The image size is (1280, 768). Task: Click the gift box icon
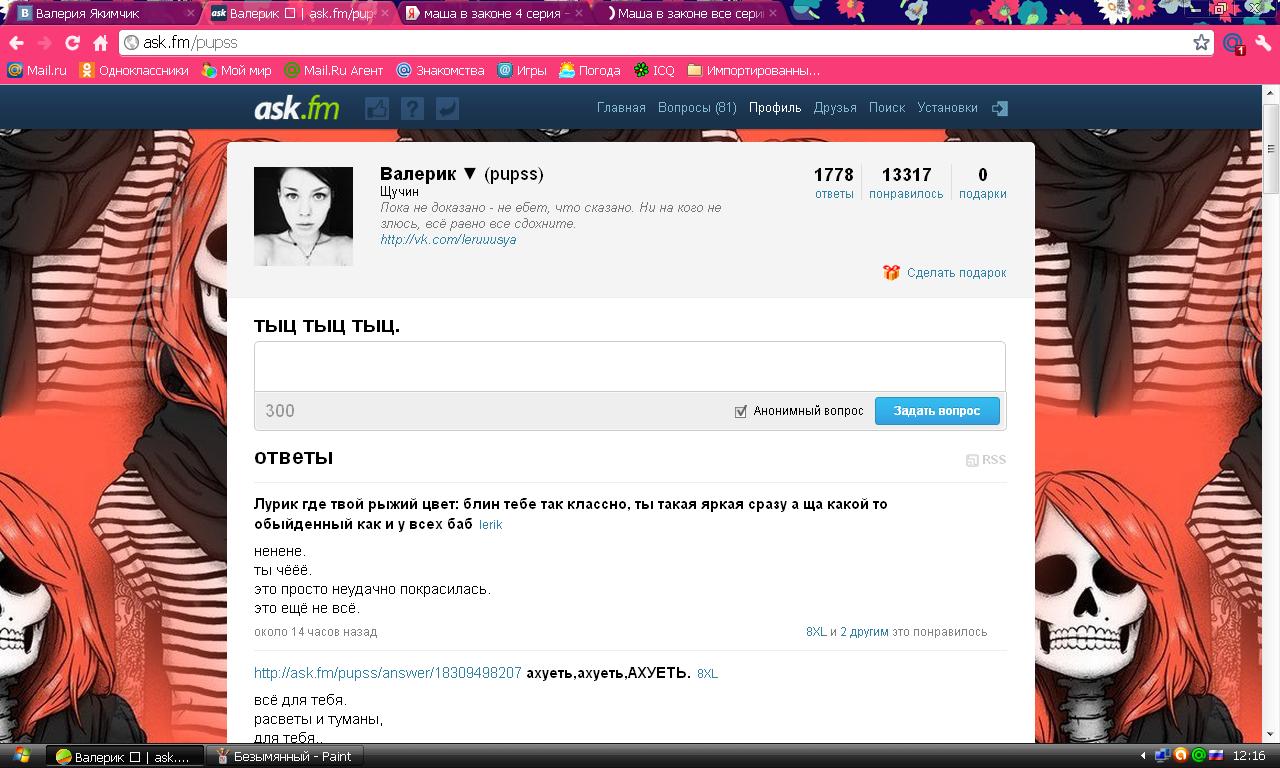891,272
